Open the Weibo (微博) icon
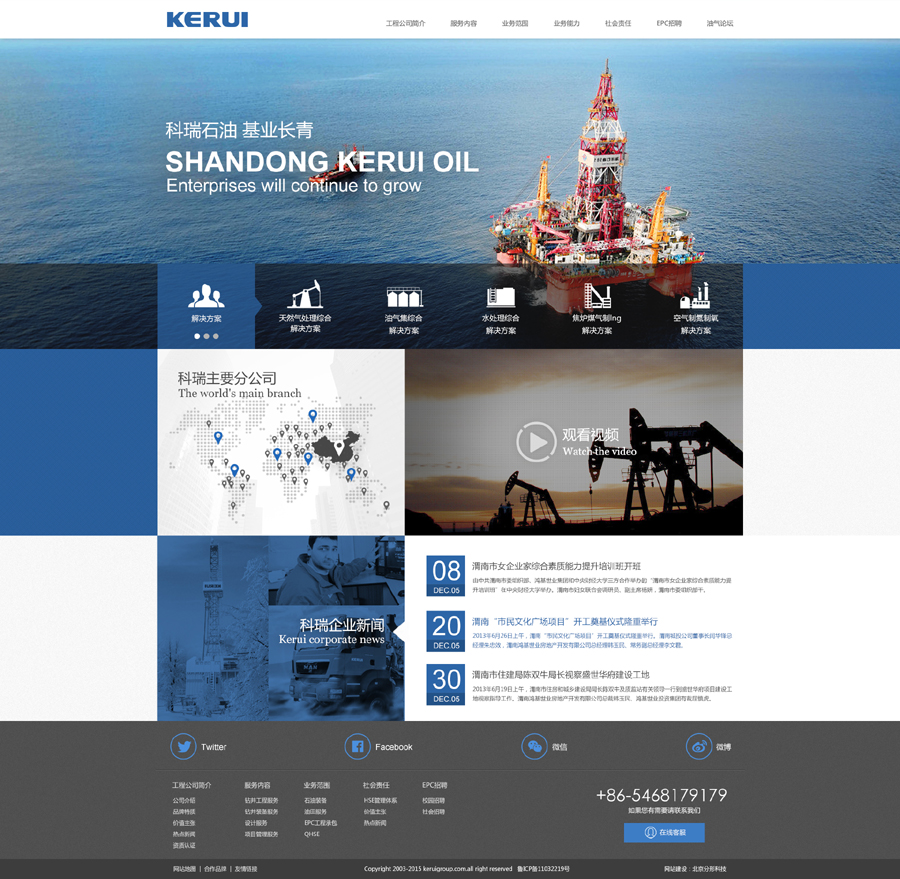The image size is (900, 879). [x=698, y=746]
